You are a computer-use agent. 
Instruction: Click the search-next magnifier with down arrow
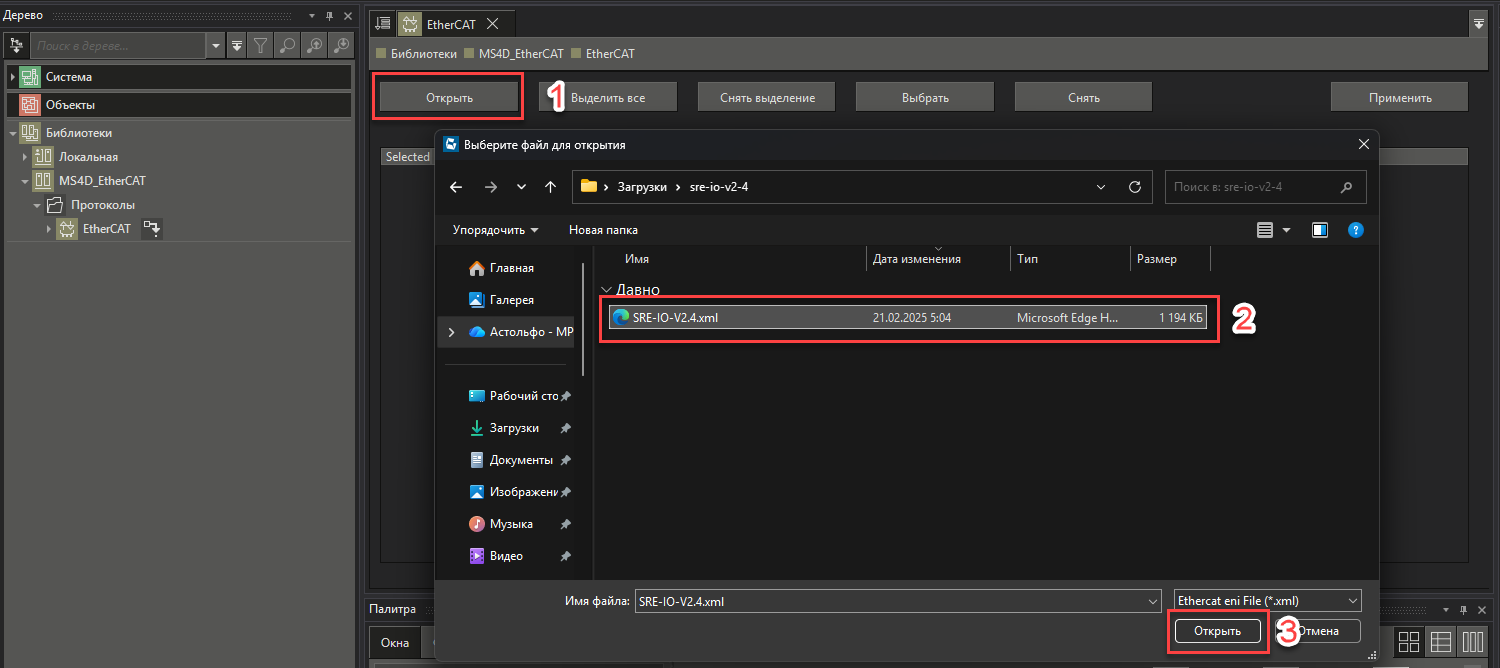coord(341,45)
